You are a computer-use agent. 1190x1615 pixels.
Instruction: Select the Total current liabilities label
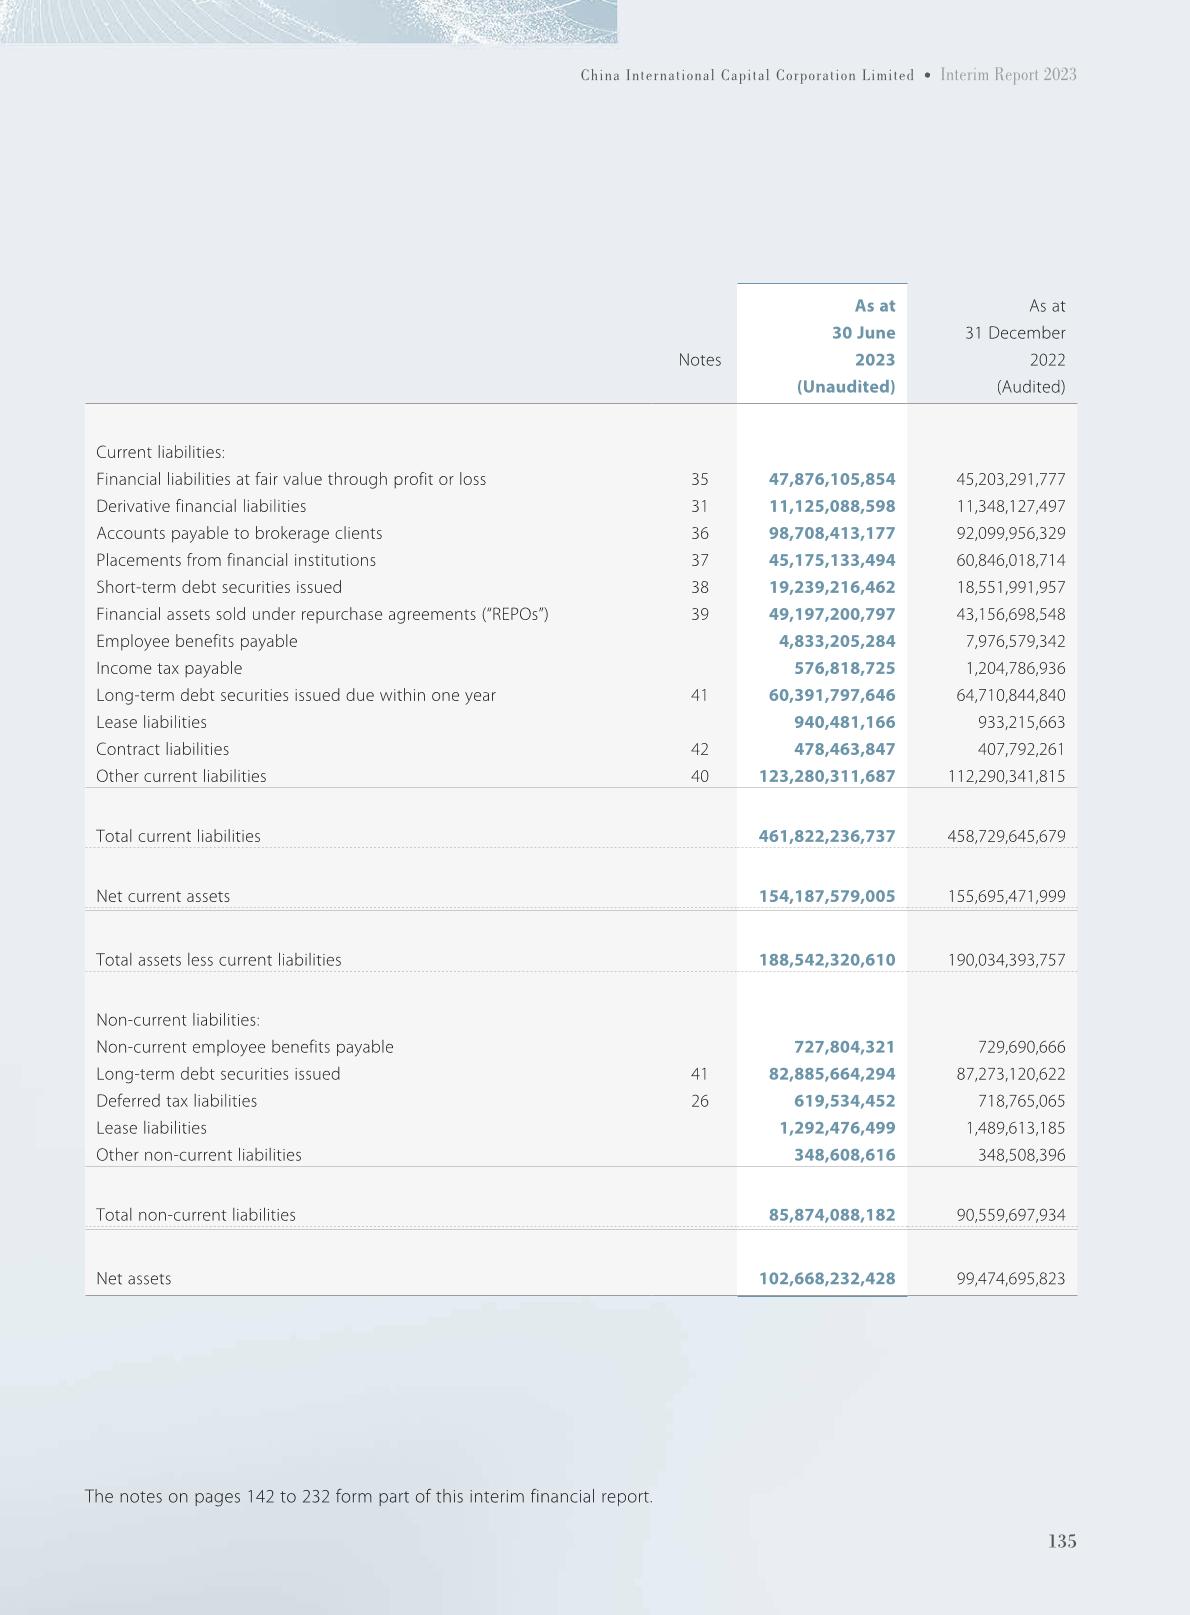point(178,836)
